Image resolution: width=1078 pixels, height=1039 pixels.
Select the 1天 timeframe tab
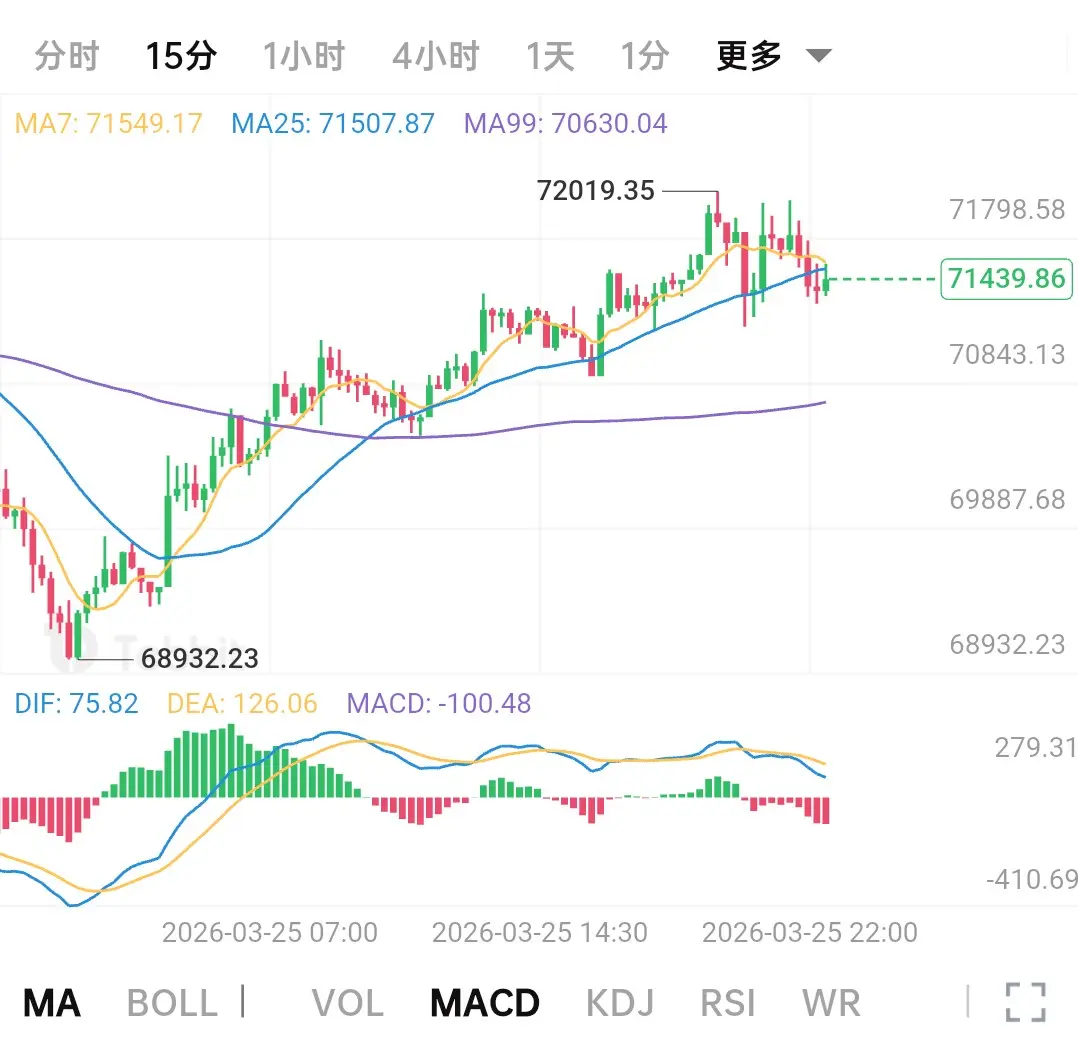click(x=550, y=56)
